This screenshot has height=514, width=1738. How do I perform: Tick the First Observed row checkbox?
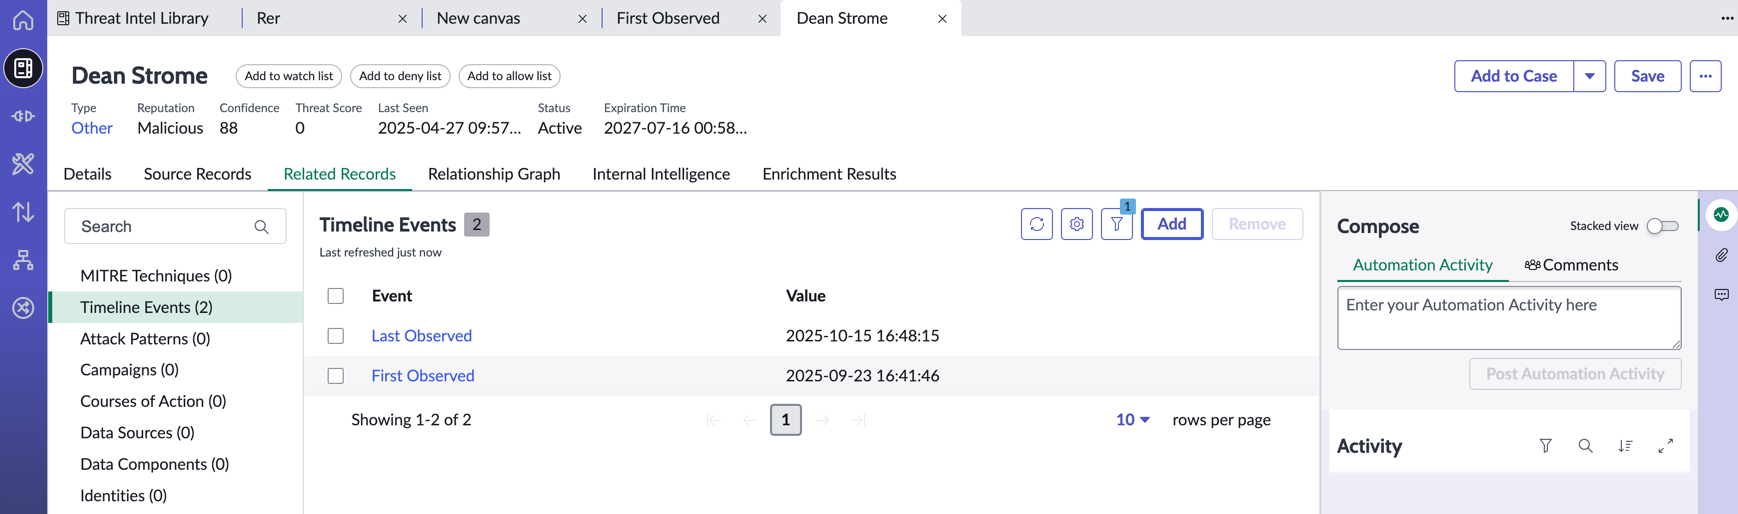336,376
